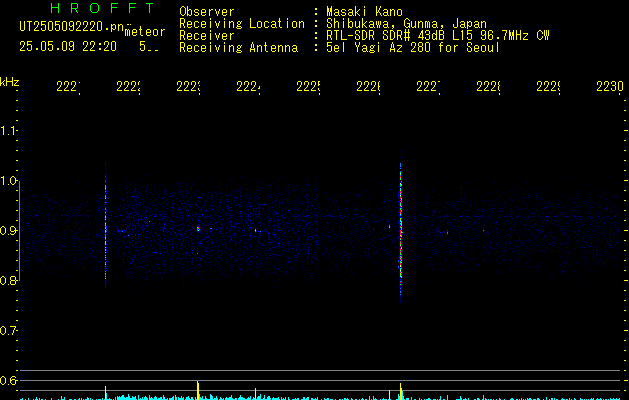
Task: Click the yellow level spike below 2223
Action: click(x=198, y=390)
